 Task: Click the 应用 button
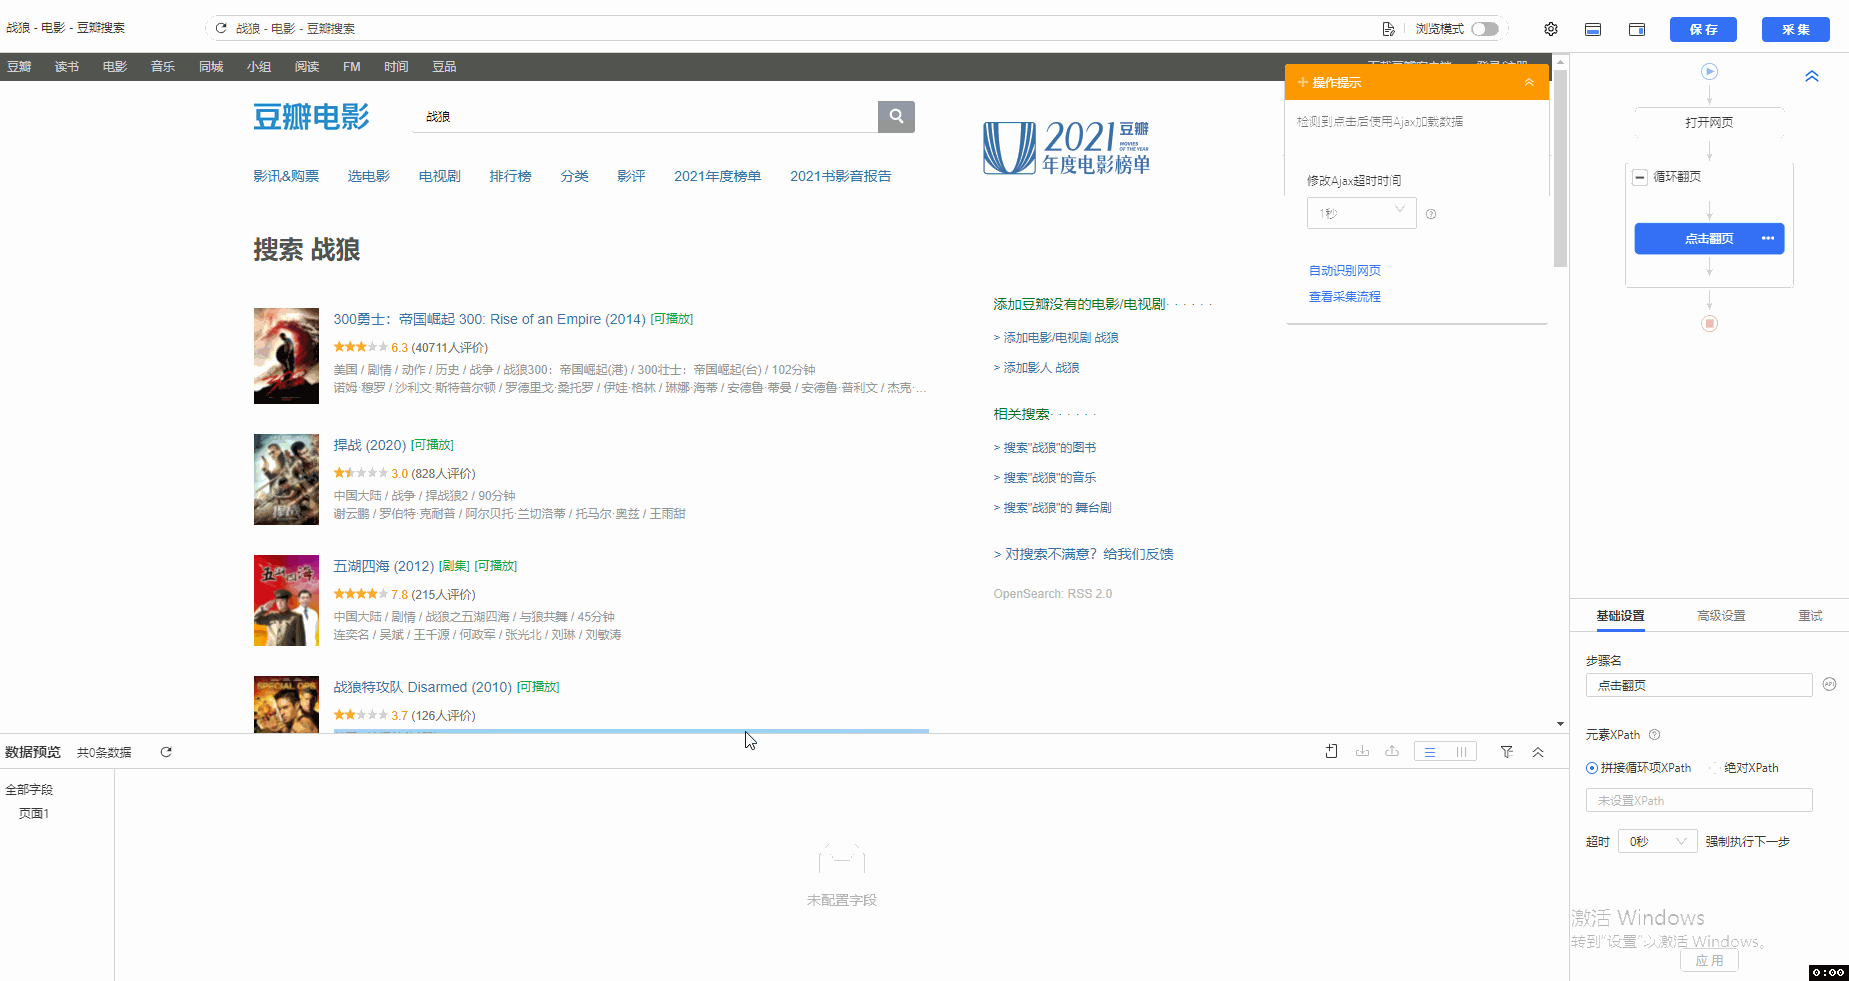[1709, 960]
